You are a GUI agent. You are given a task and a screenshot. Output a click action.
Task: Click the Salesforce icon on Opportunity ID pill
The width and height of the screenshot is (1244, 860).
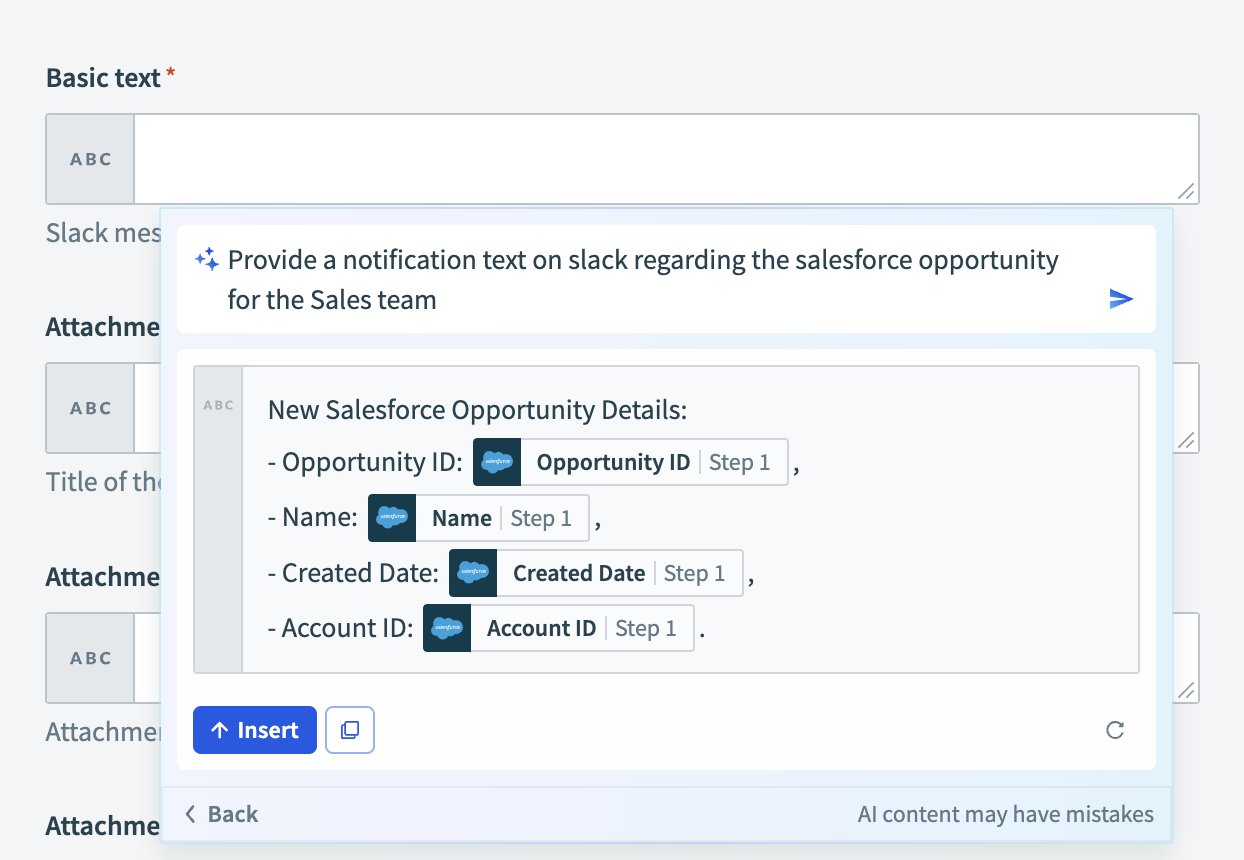click(x=497, y=462)
